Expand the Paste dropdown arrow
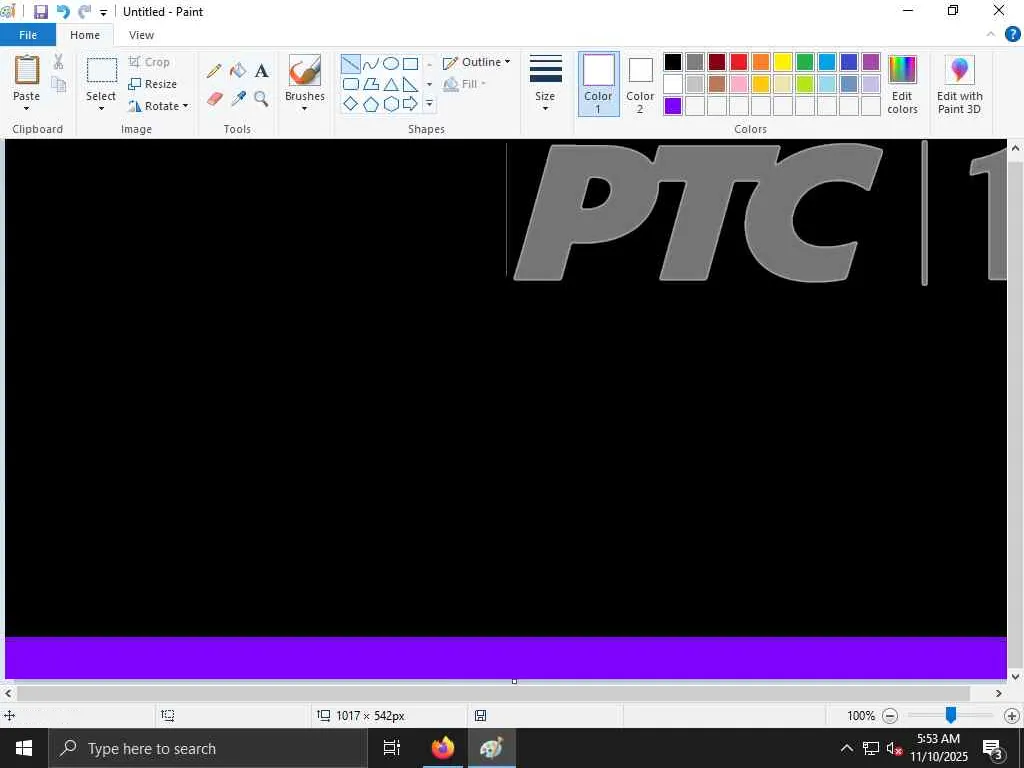The width and height of the screenshot is (1024, 768). (27, 108)
